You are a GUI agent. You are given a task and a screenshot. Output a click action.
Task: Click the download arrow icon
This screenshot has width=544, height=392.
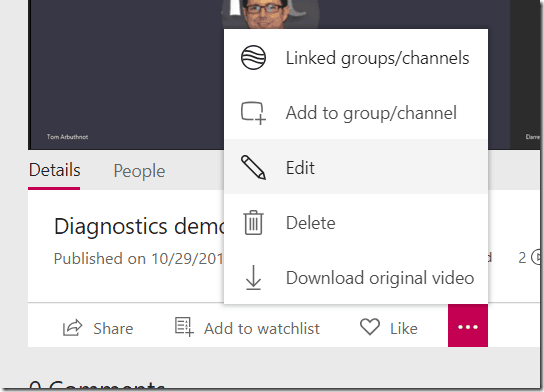click(253, 277)
